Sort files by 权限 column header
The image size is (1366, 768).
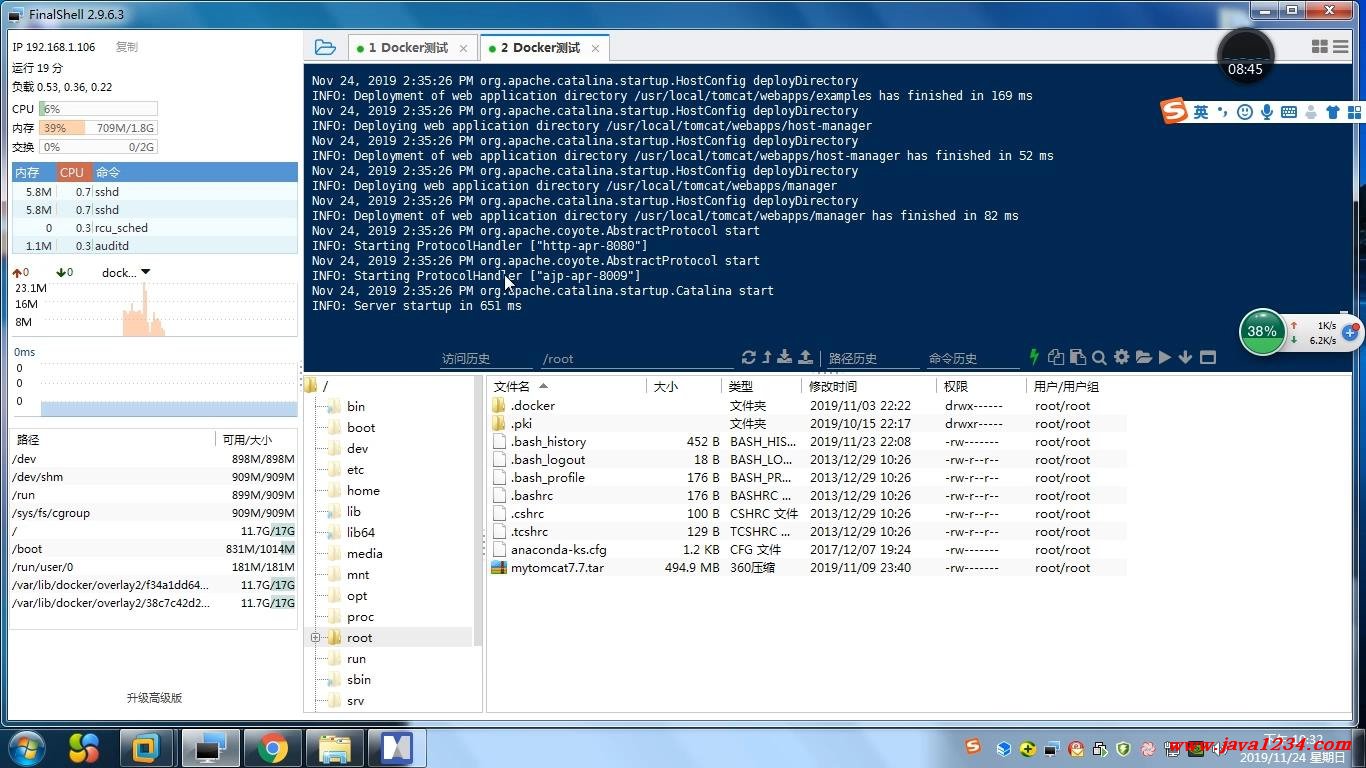[981, 386]
